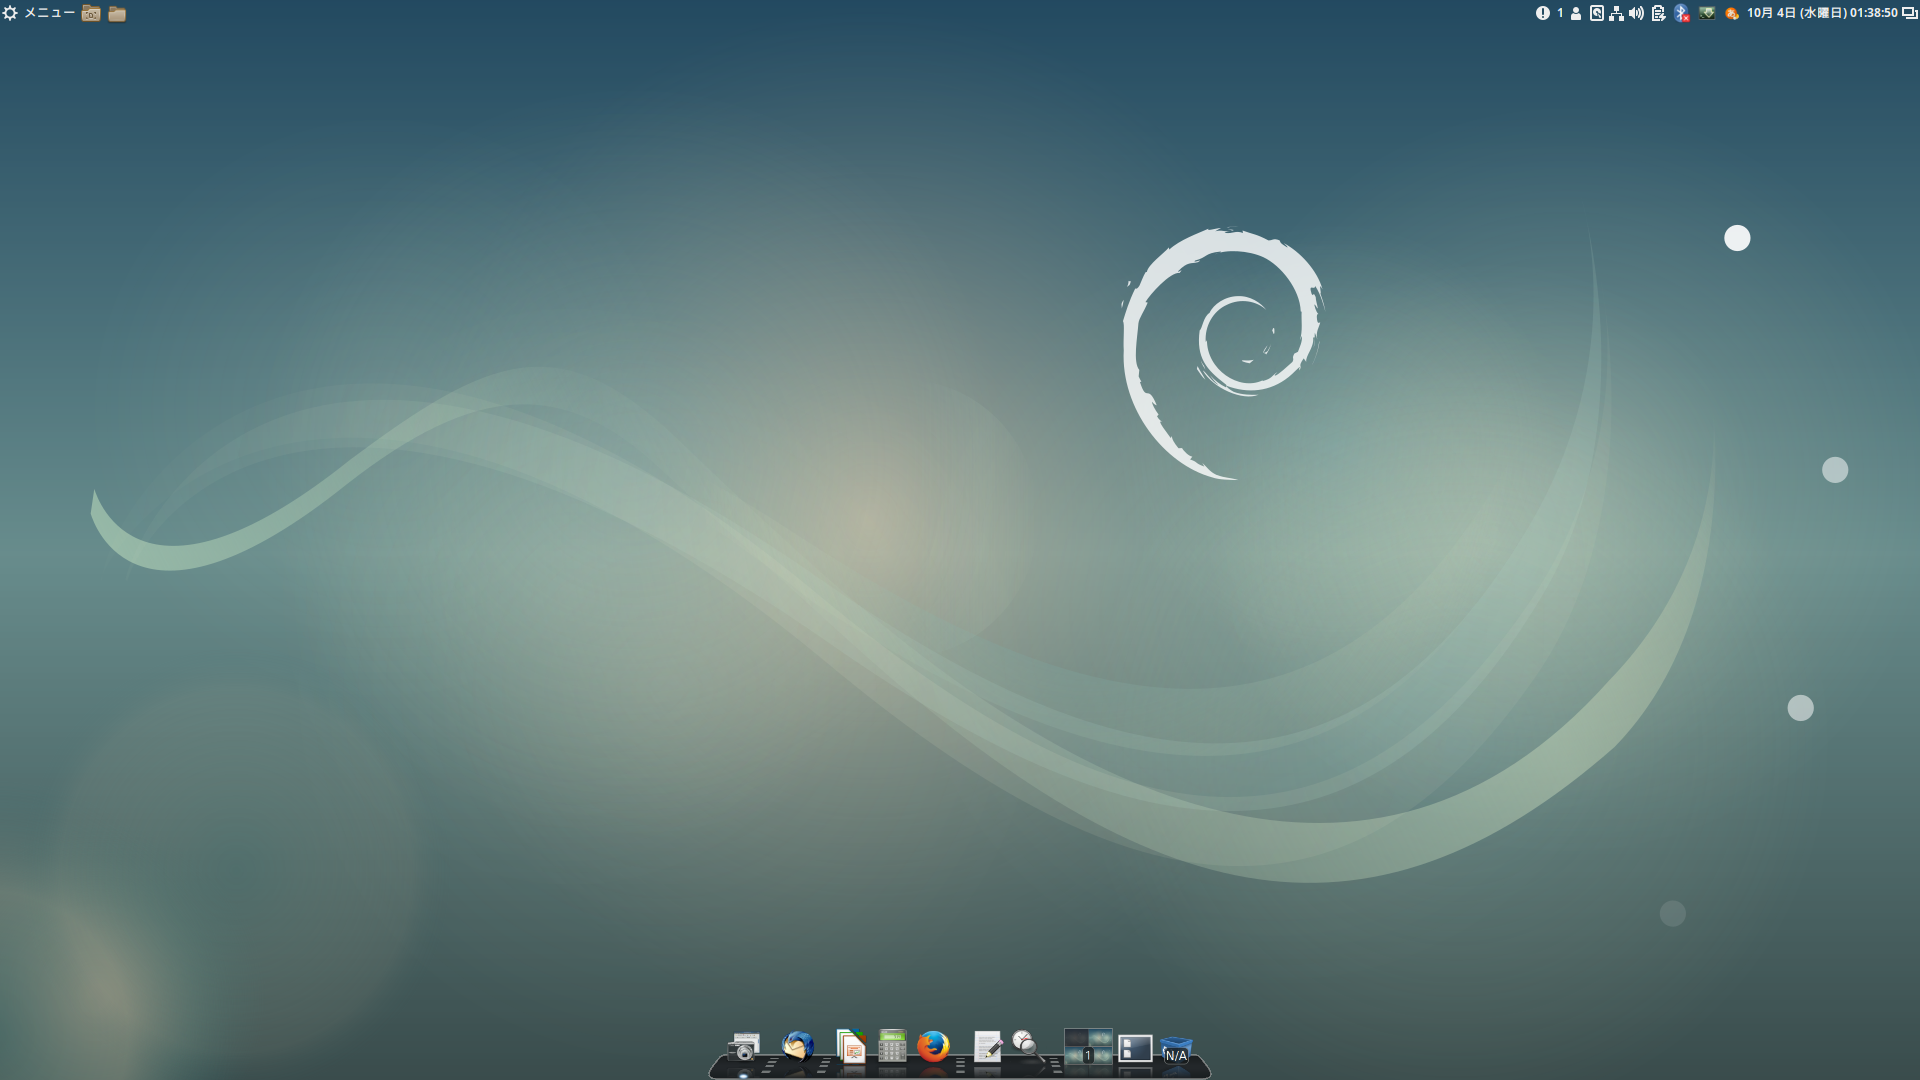This screenshot has width=1920, height=1080.
Task: Open the battery power manager icon
Action: click(1658, 14)
